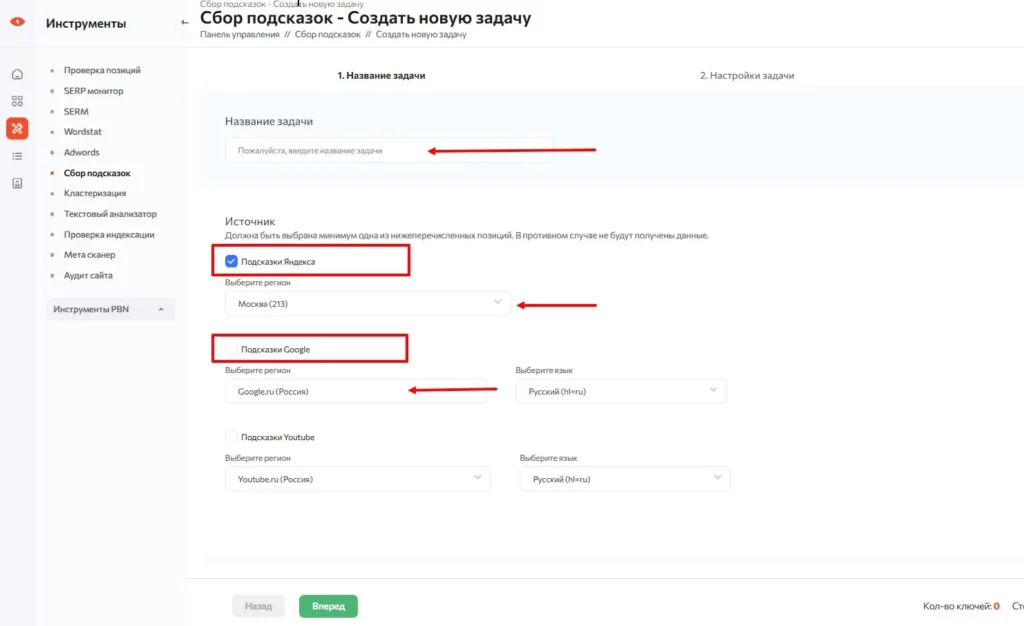The height and width of the screenshot is (626, 1024).
Task: Click the green Вперед button
Action: [328, 606]
